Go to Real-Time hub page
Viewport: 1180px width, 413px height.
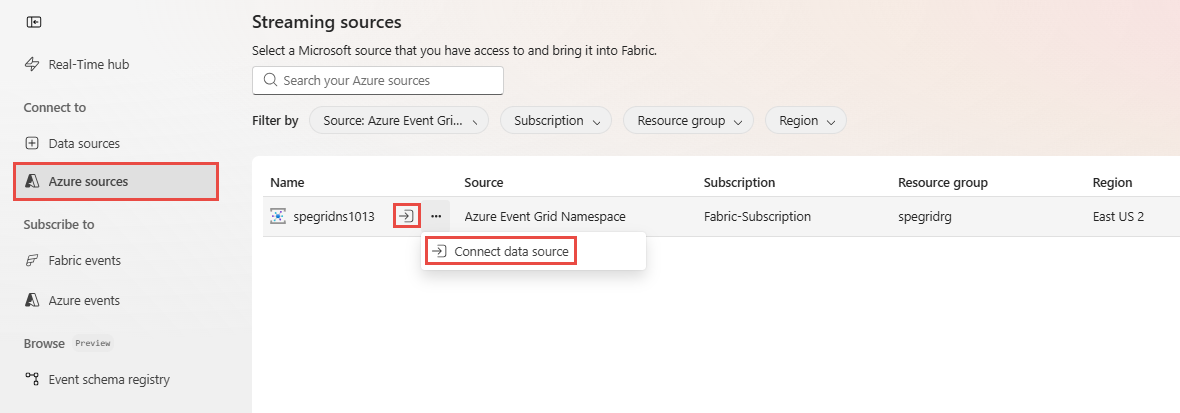point(89,64)
